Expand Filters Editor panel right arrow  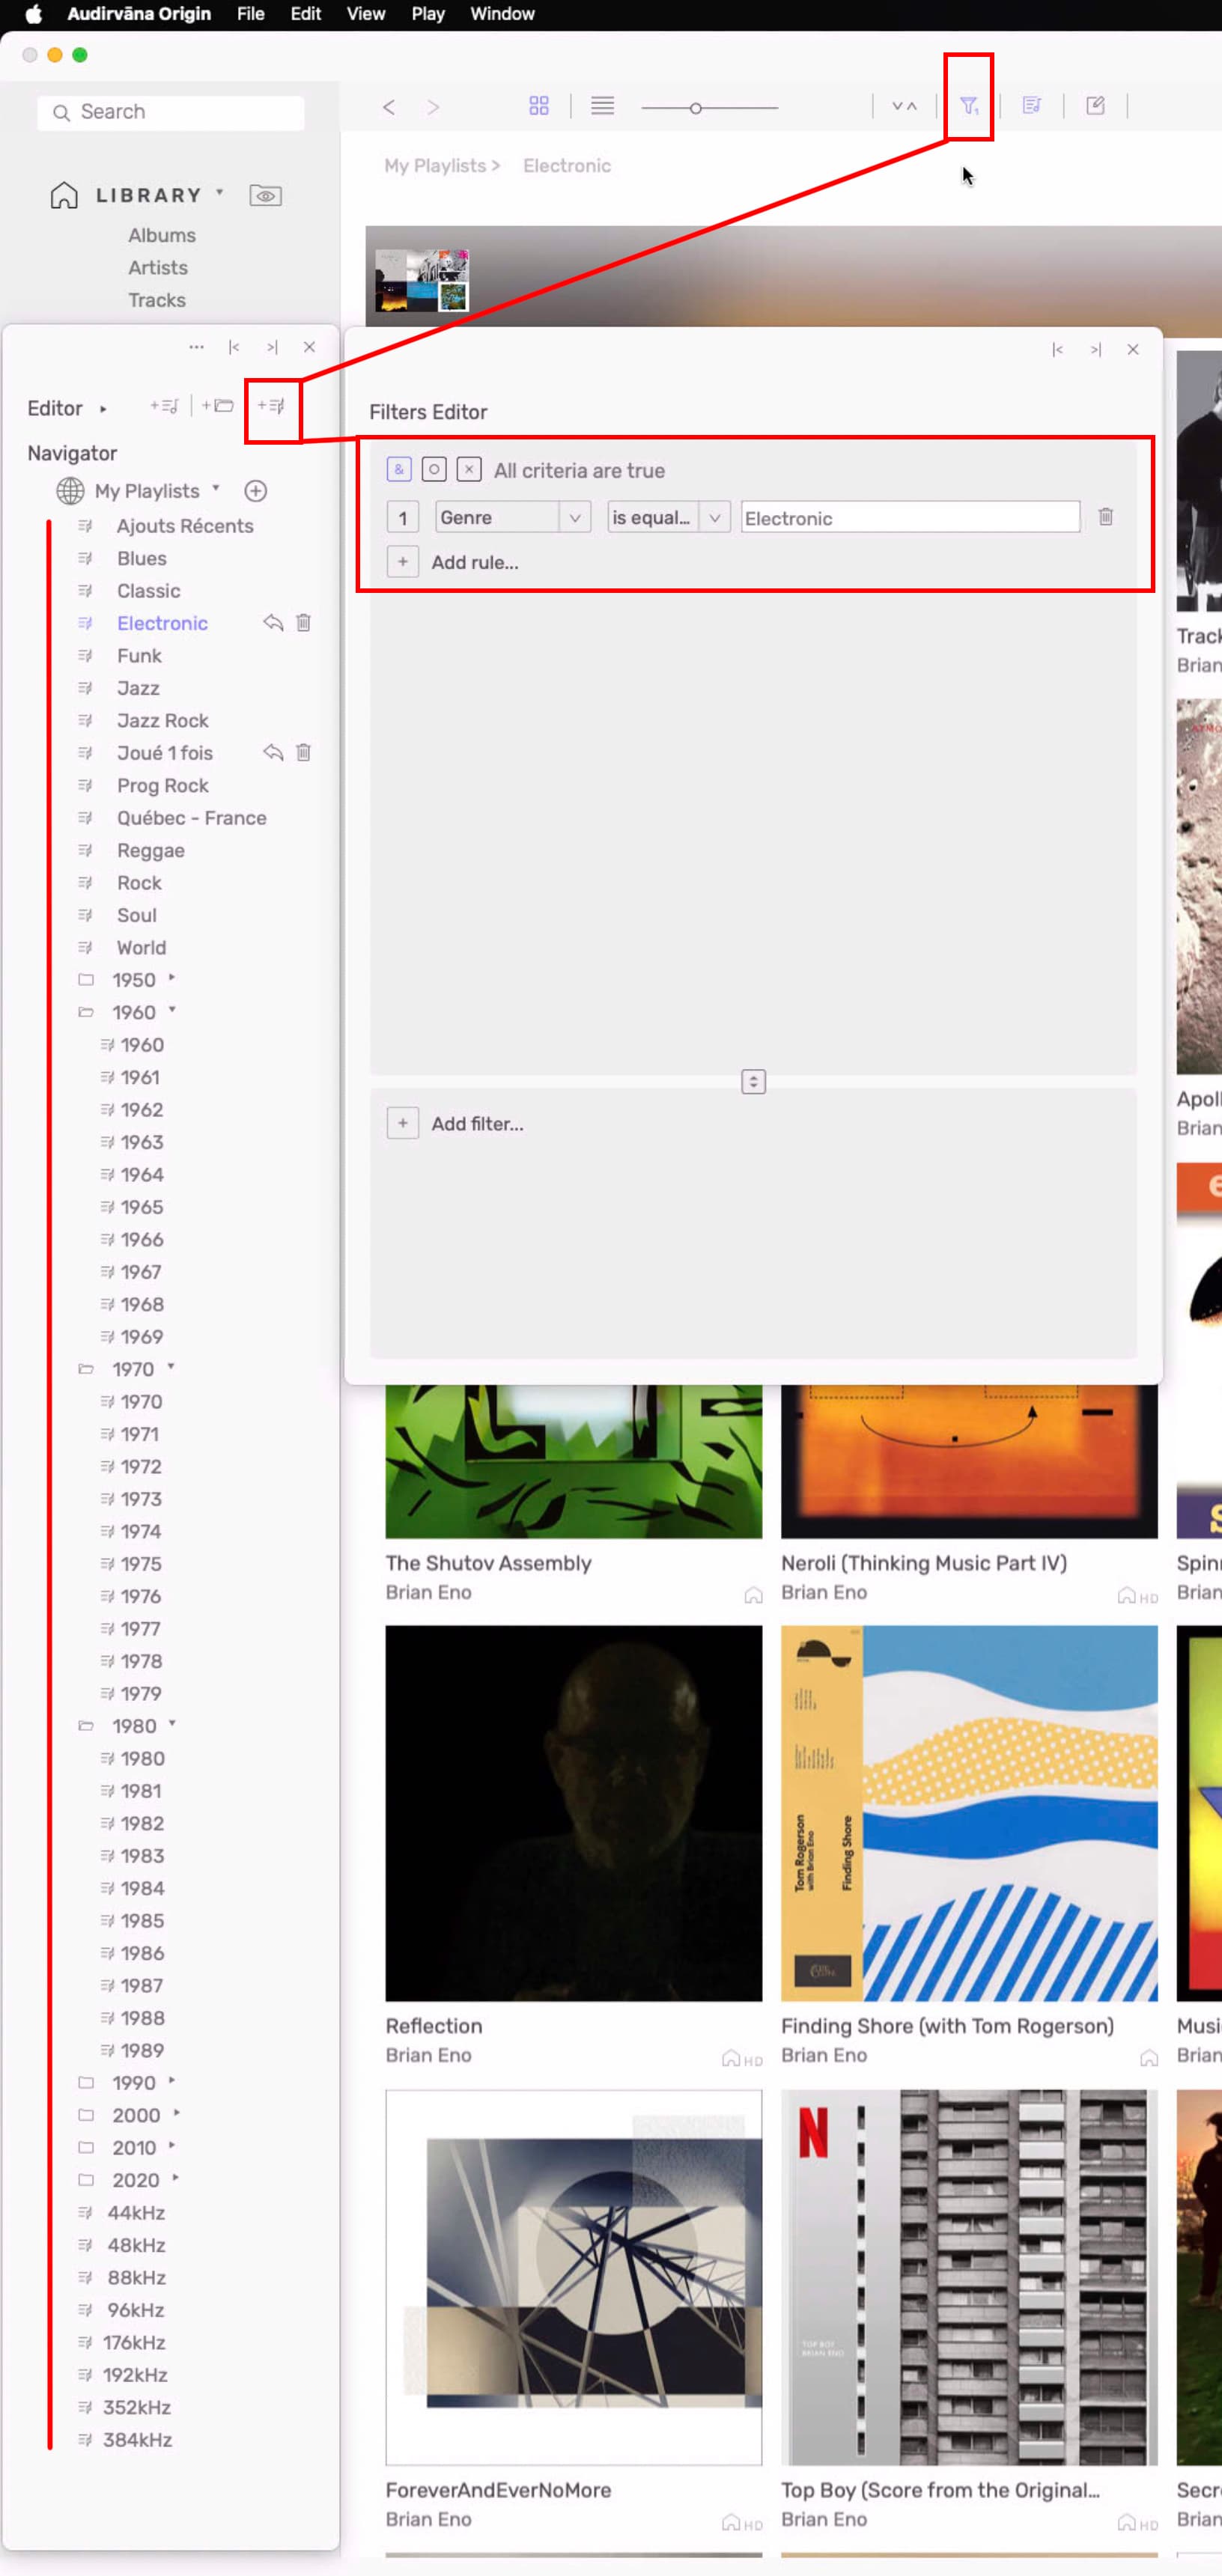1096,349
